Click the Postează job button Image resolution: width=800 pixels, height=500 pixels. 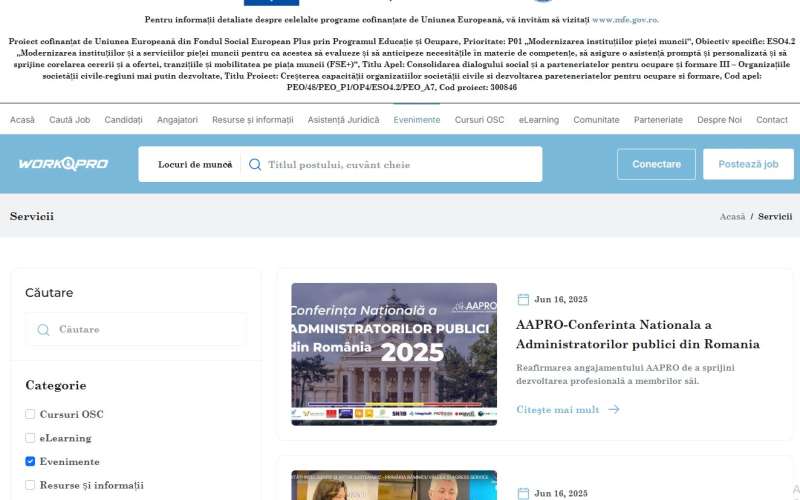pyautogui.click(x=748, y=164)
